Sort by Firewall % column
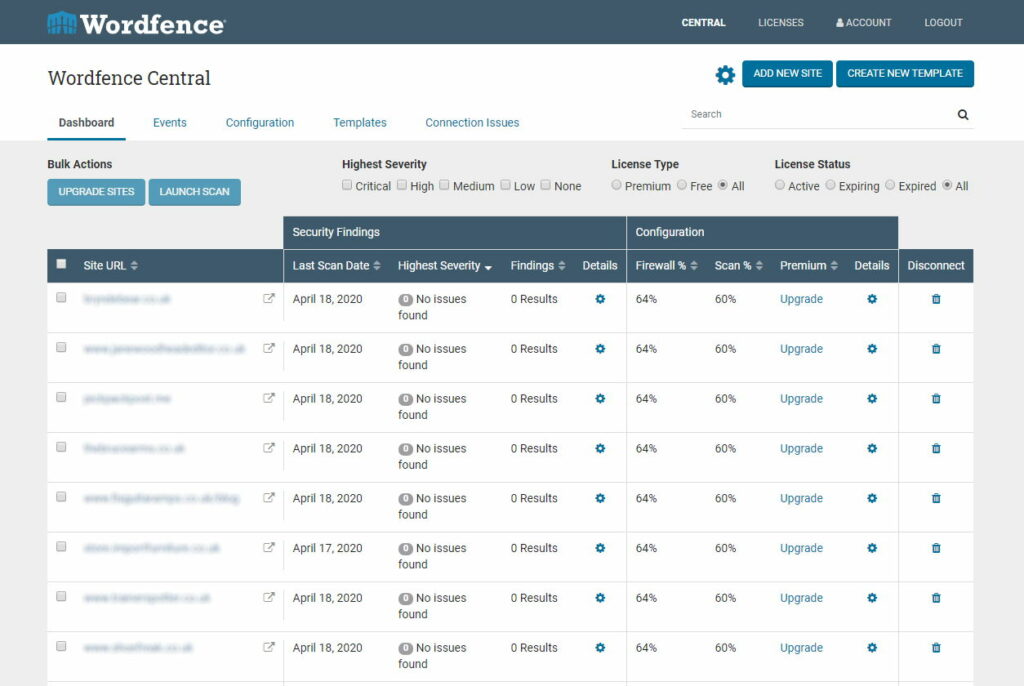The image size is (1024, 686). coord(667,265)
